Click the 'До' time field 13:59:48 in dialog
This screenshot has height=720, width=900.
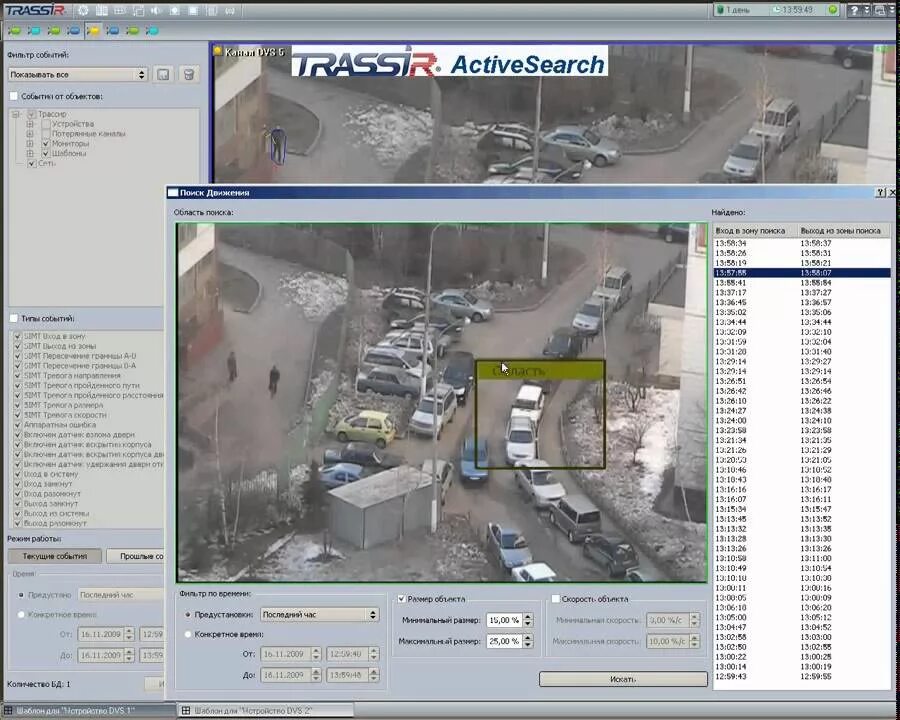pyautogui.click(x=347, y=675)
